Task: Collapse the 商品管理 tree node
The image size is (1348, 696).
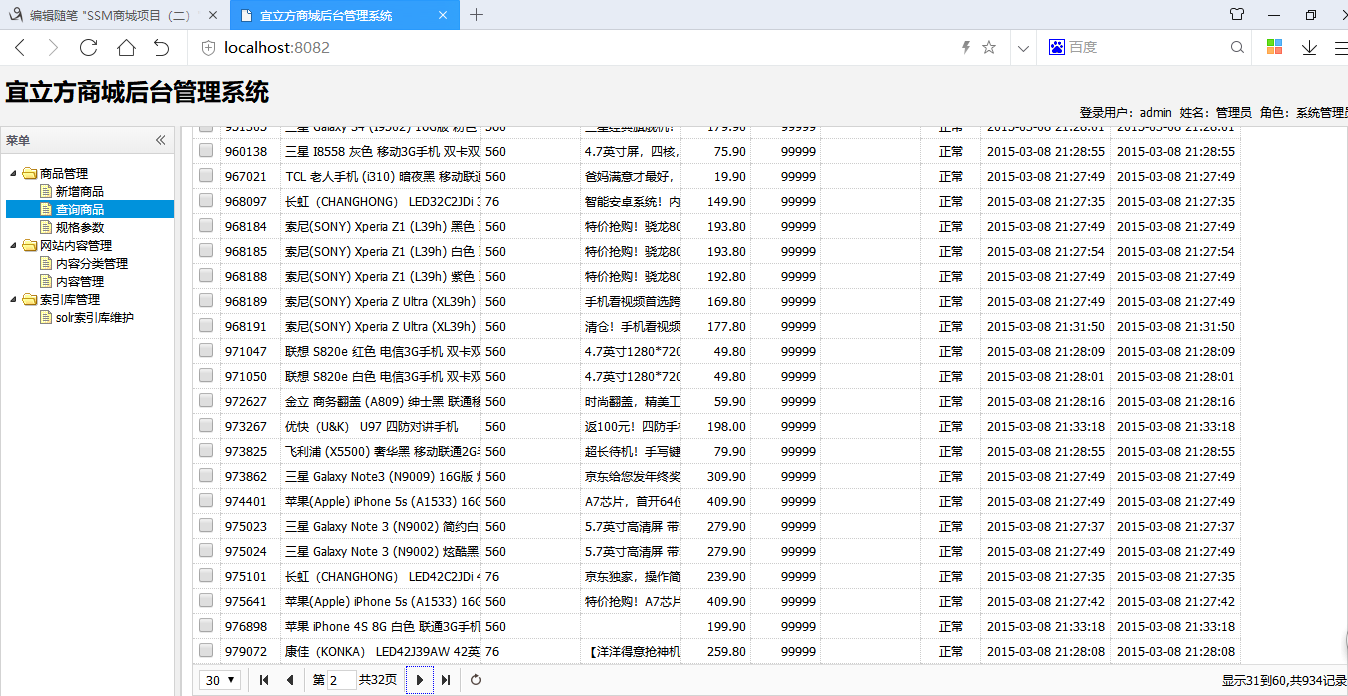Action: coord(14,173)
